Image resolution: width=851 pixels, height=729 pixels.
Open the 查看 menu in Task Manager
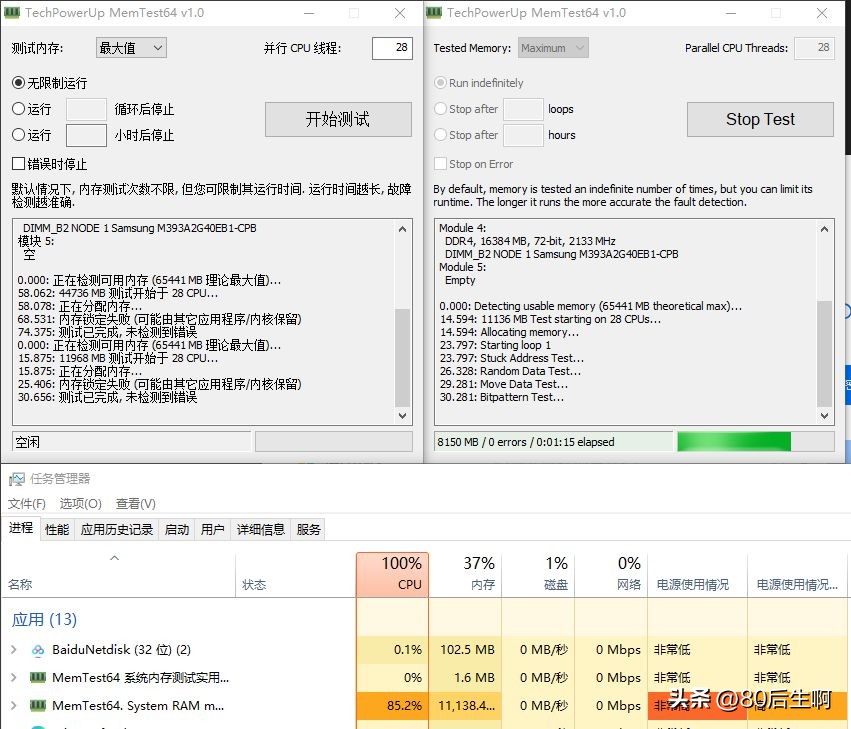pos(133,503)
